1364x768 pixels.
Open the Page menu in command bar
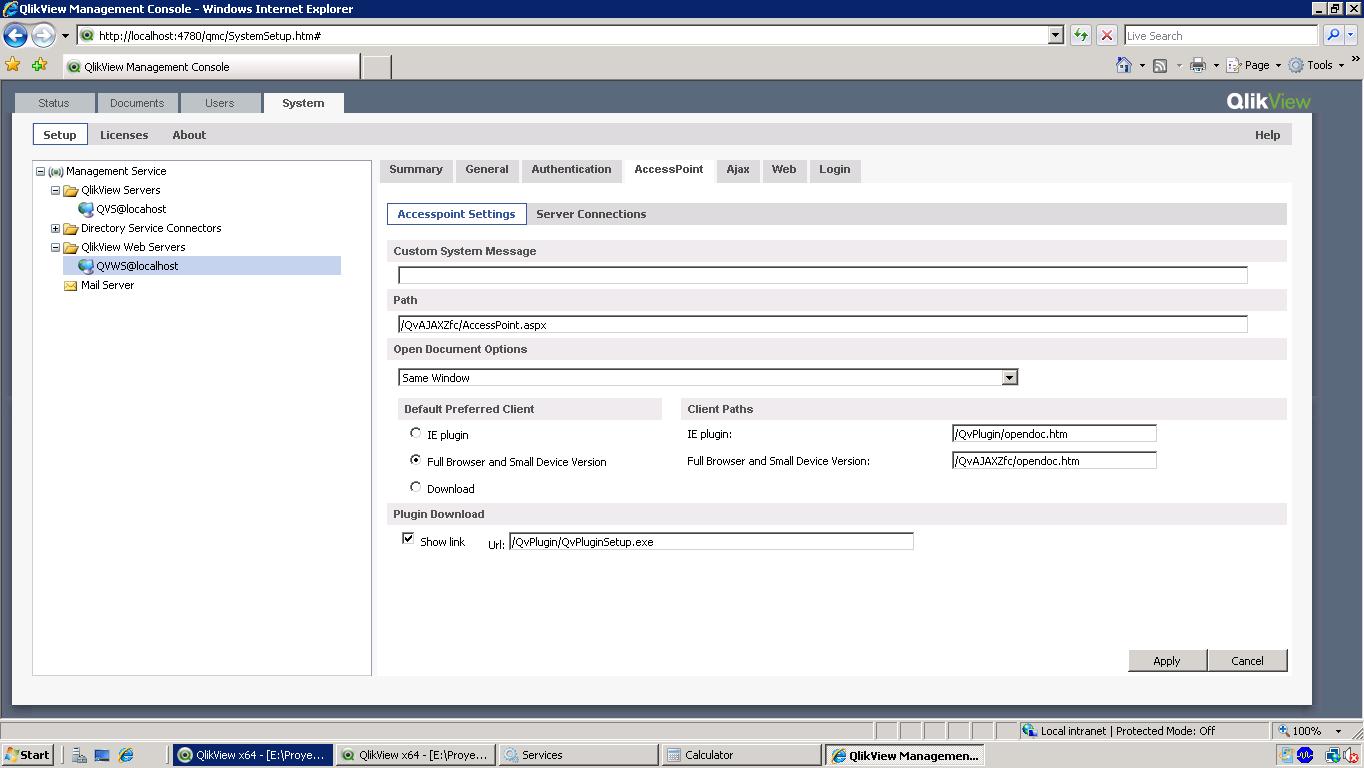click(1254, 65)
